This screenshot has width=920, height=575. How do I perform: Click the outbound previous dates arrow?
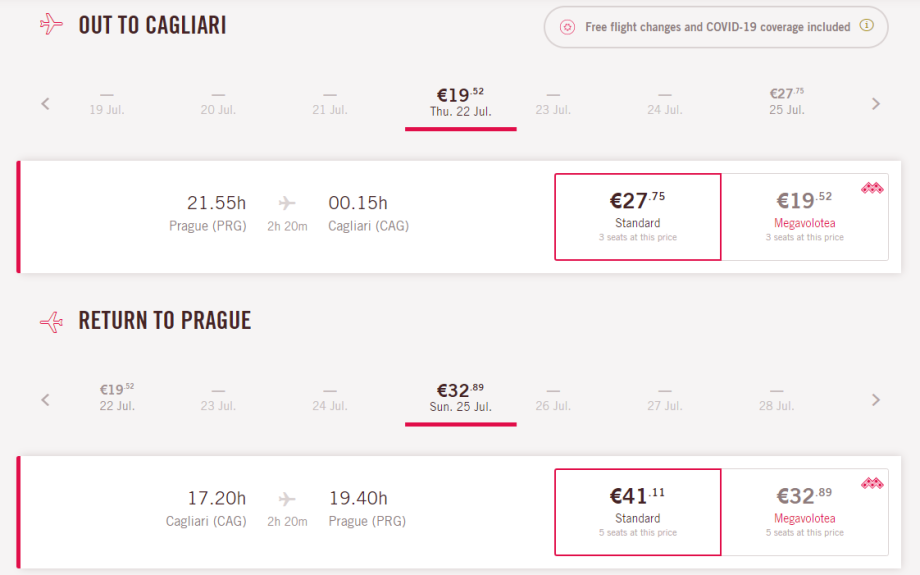click(45, 103)
